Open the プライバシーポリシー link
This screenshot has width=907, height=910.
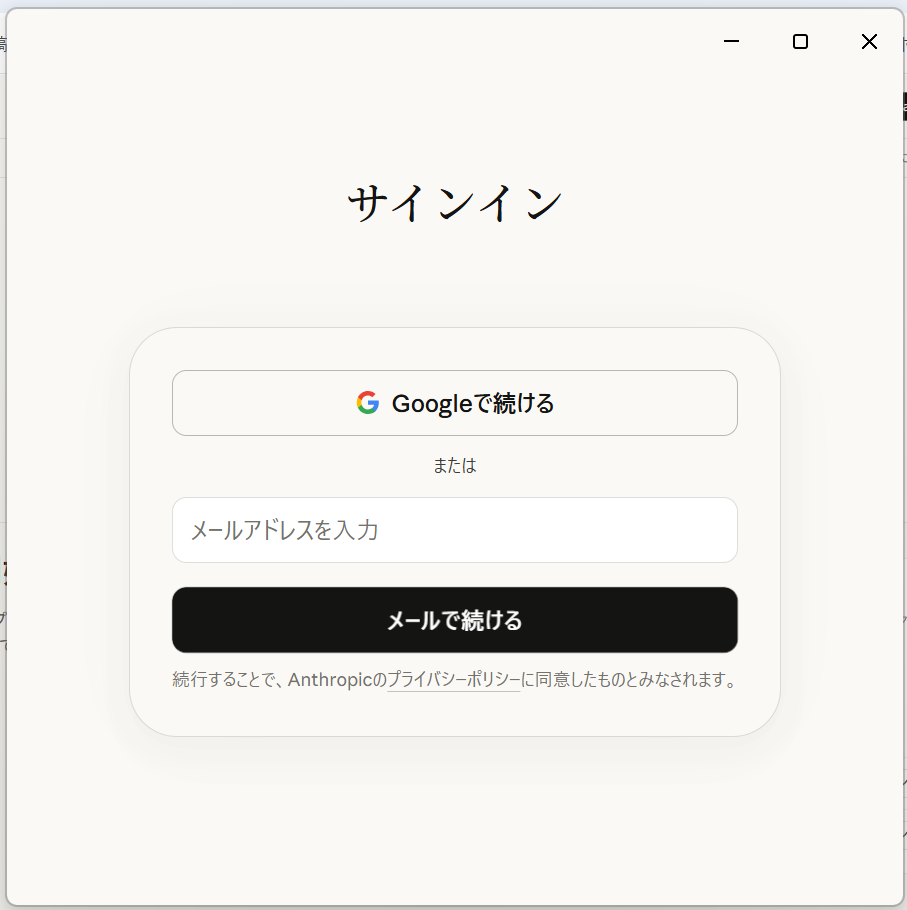click(x=454, y=679)
